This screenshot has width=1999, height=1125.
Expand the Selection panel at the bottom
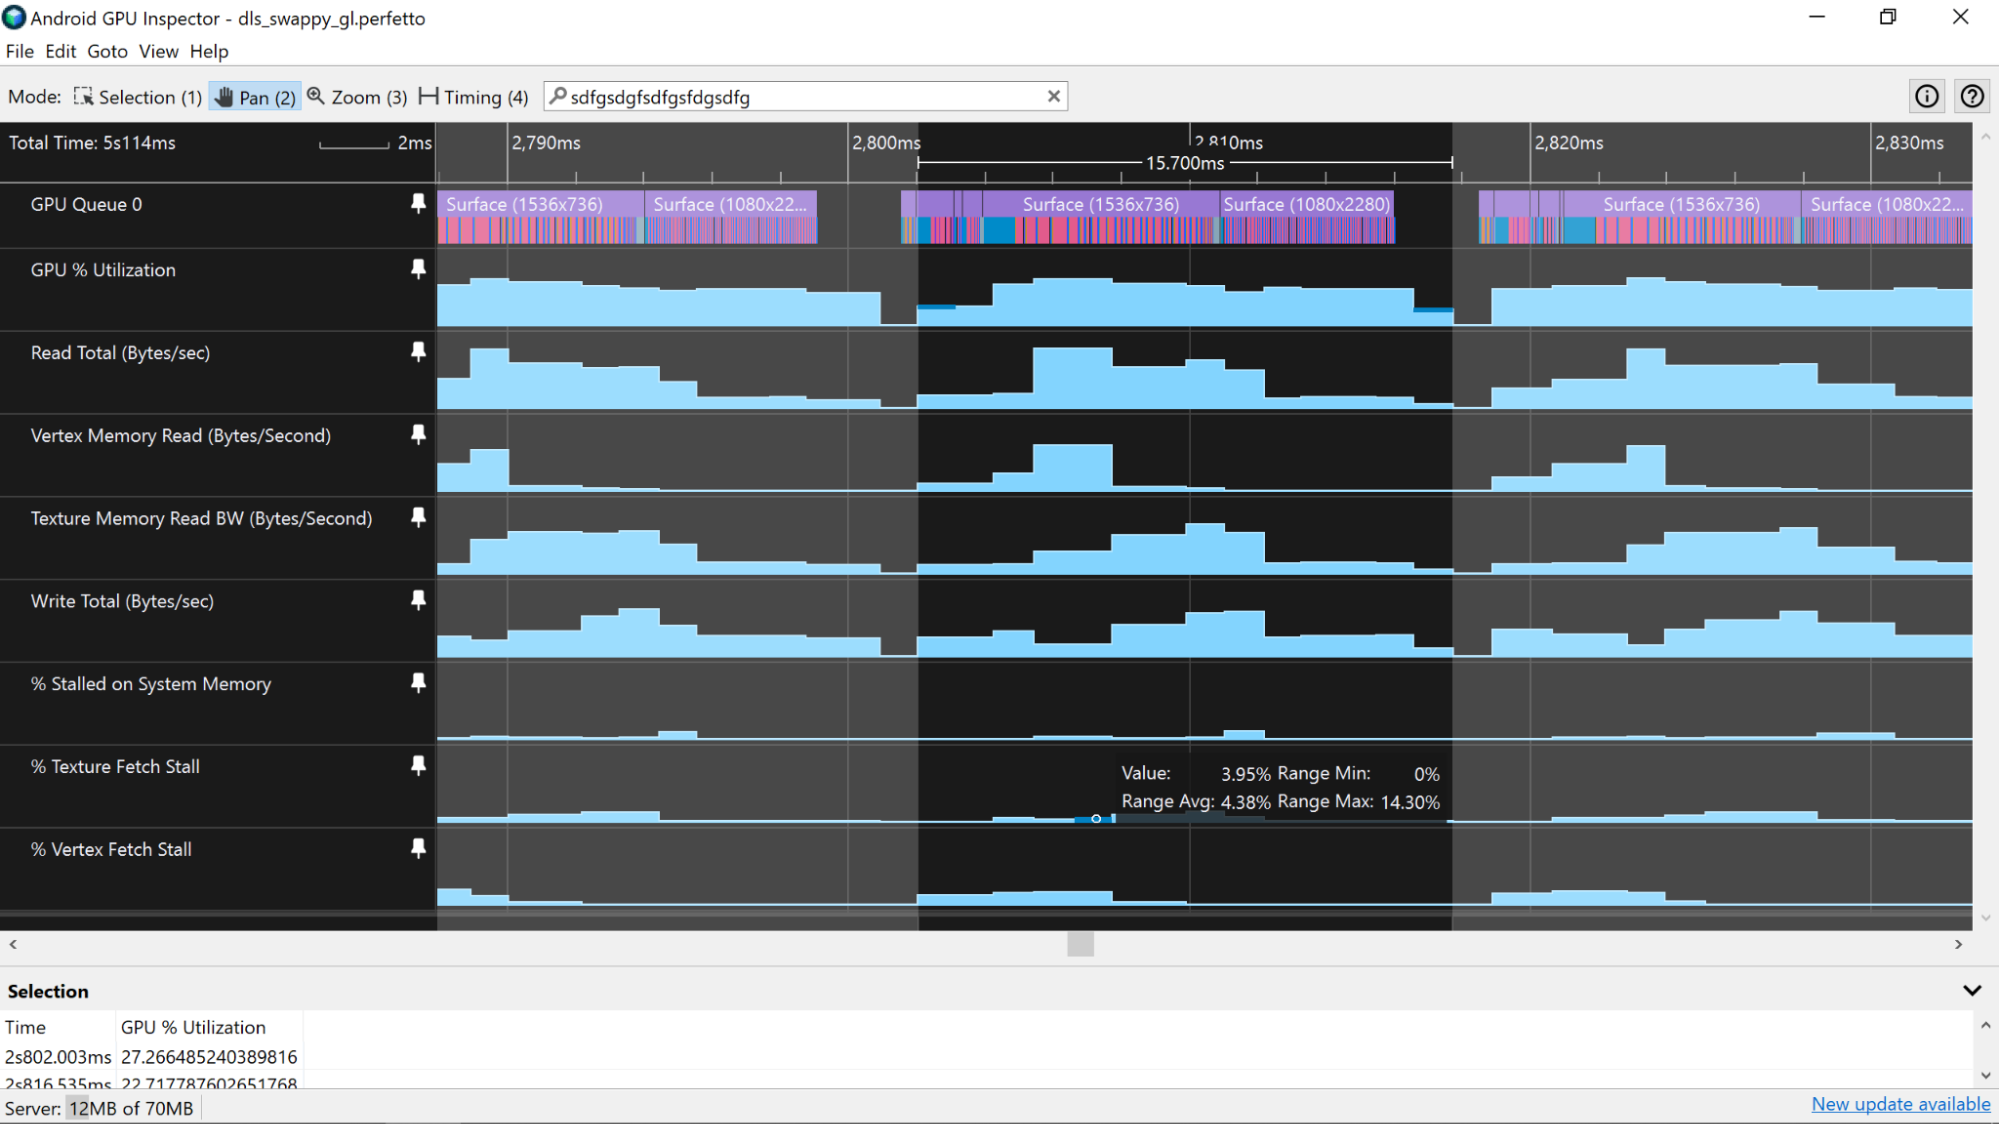click(x=1972, y=990)
